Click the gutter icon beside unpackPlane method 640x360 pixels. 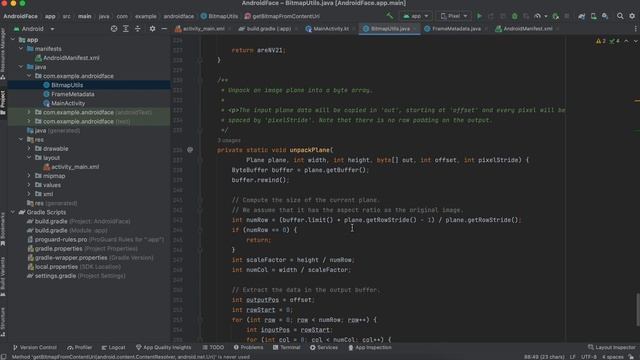coord(190,150)
